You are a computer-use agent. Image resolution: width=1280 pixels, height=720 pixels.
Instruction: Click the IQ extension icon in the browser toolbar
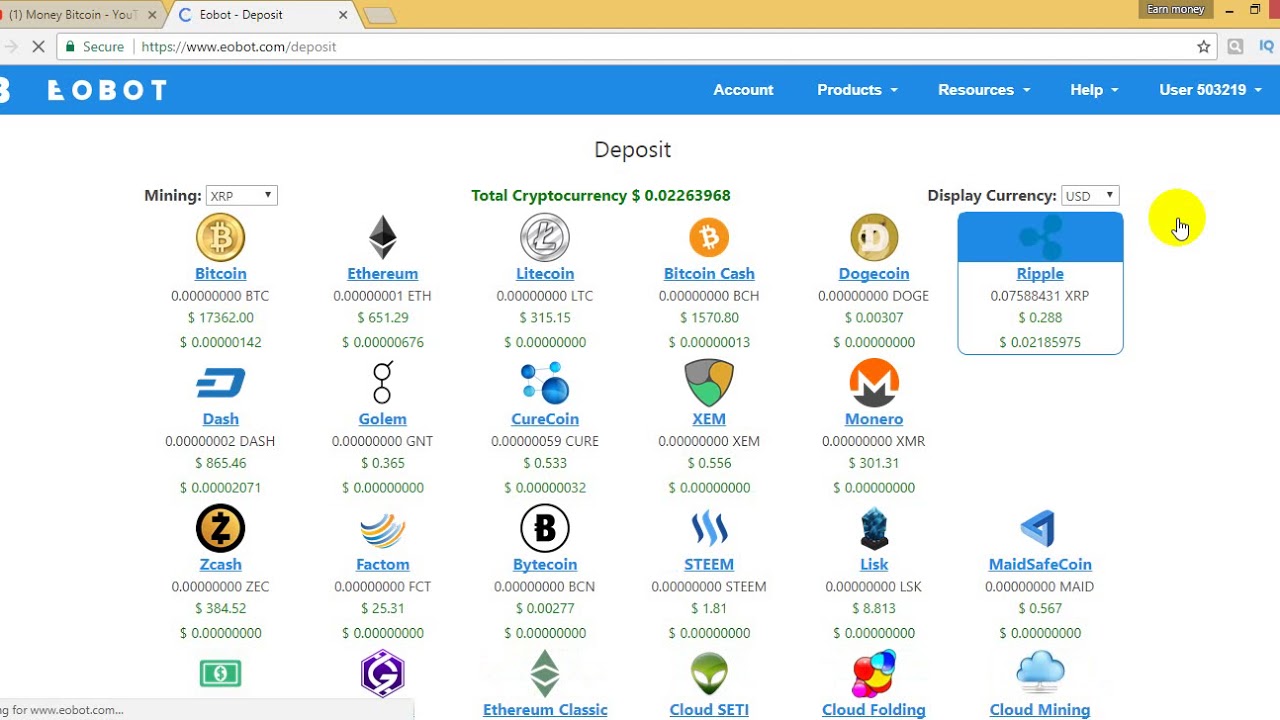pos(1267,47)
